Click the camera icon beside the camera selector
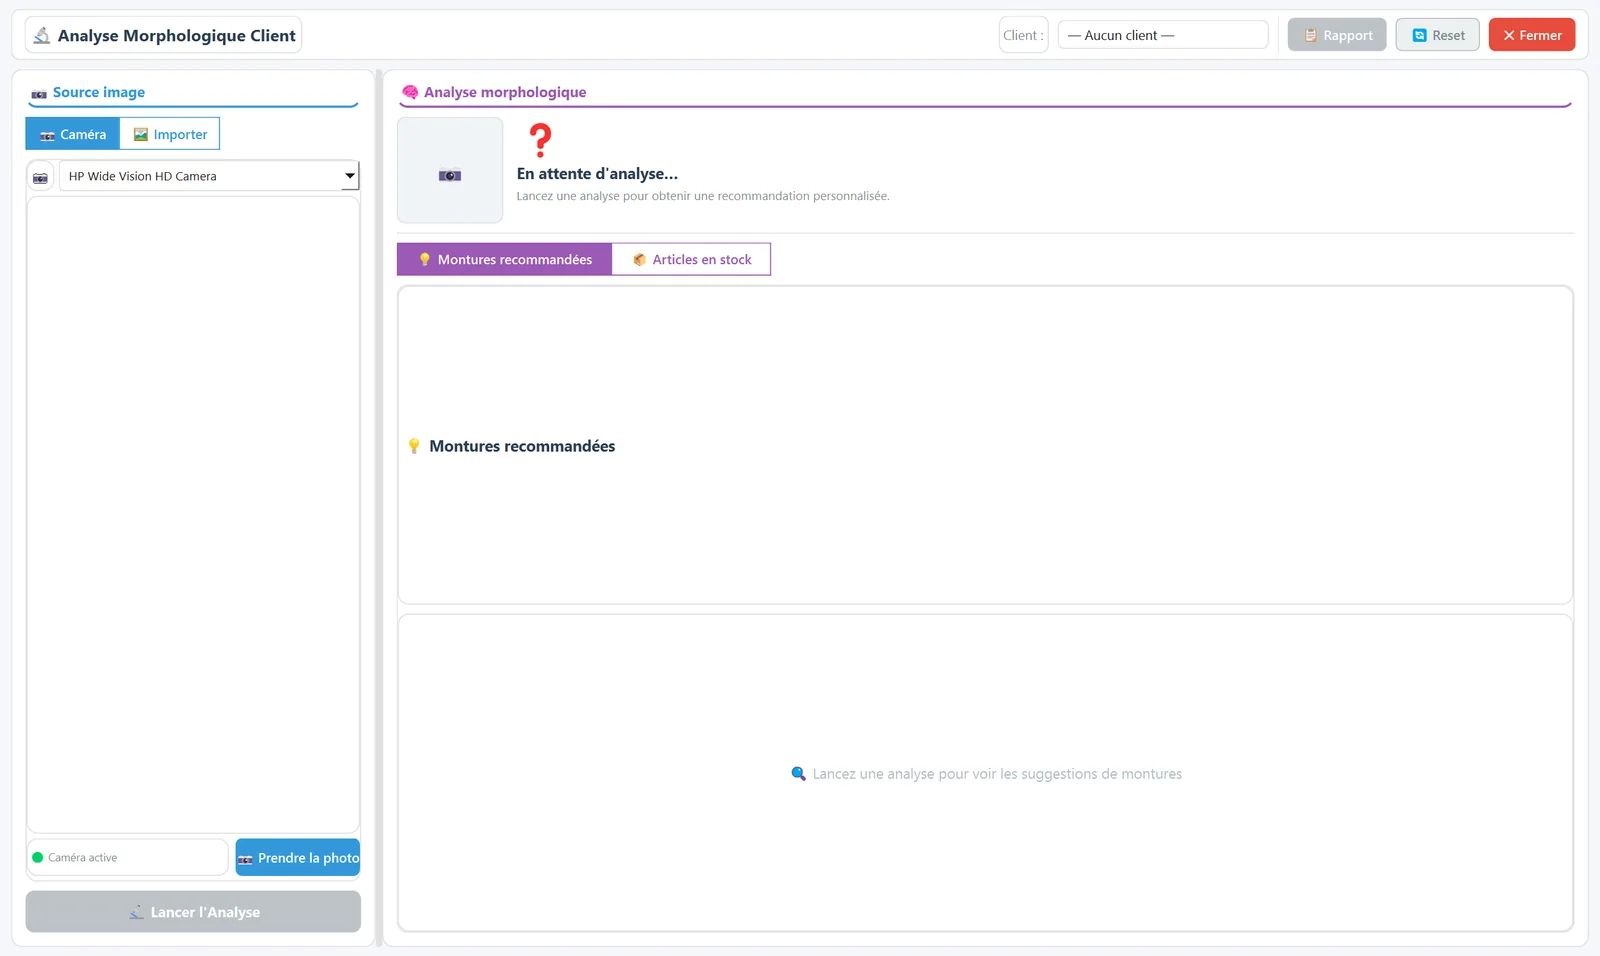1600x956 pixels. pyautogui.click(x=40, y=177)
